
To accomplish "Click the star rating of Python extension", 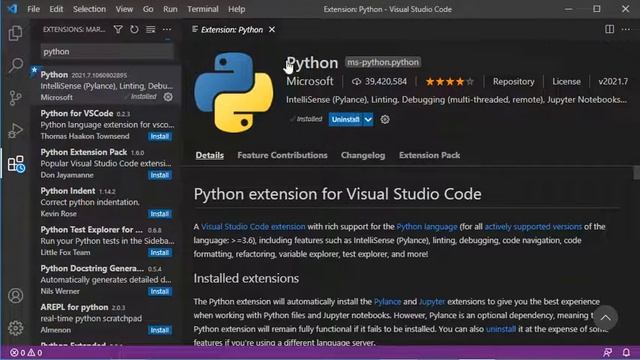I will point(449,82).
